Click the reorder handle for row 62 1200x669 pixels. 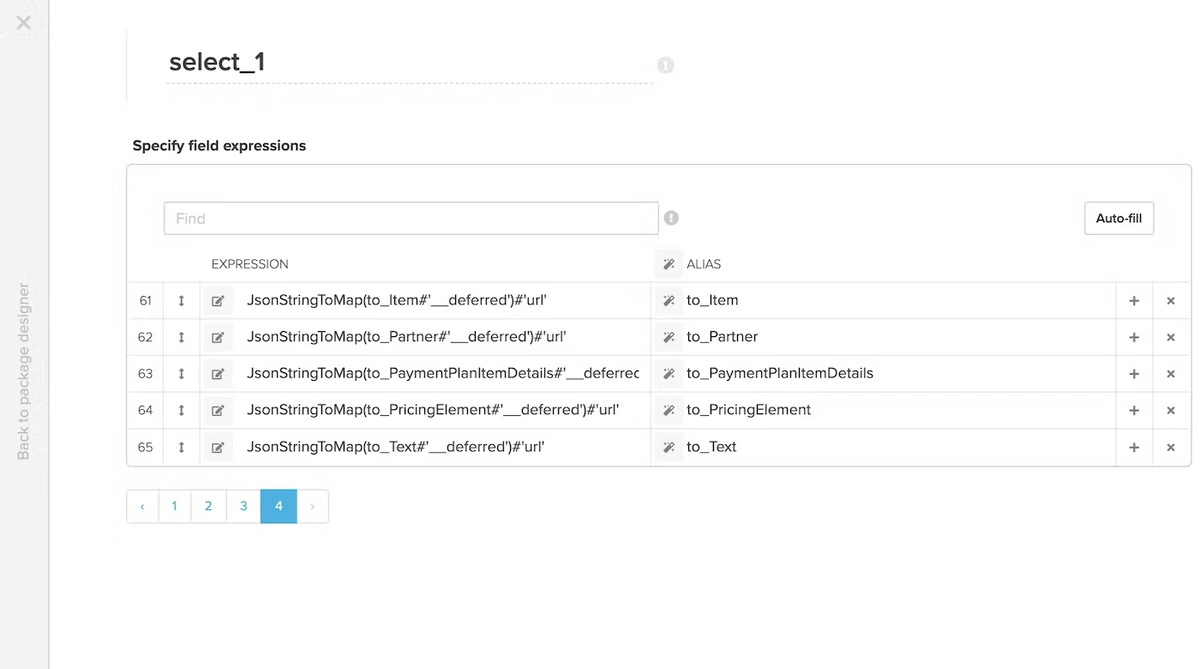(x=181, y=337)
